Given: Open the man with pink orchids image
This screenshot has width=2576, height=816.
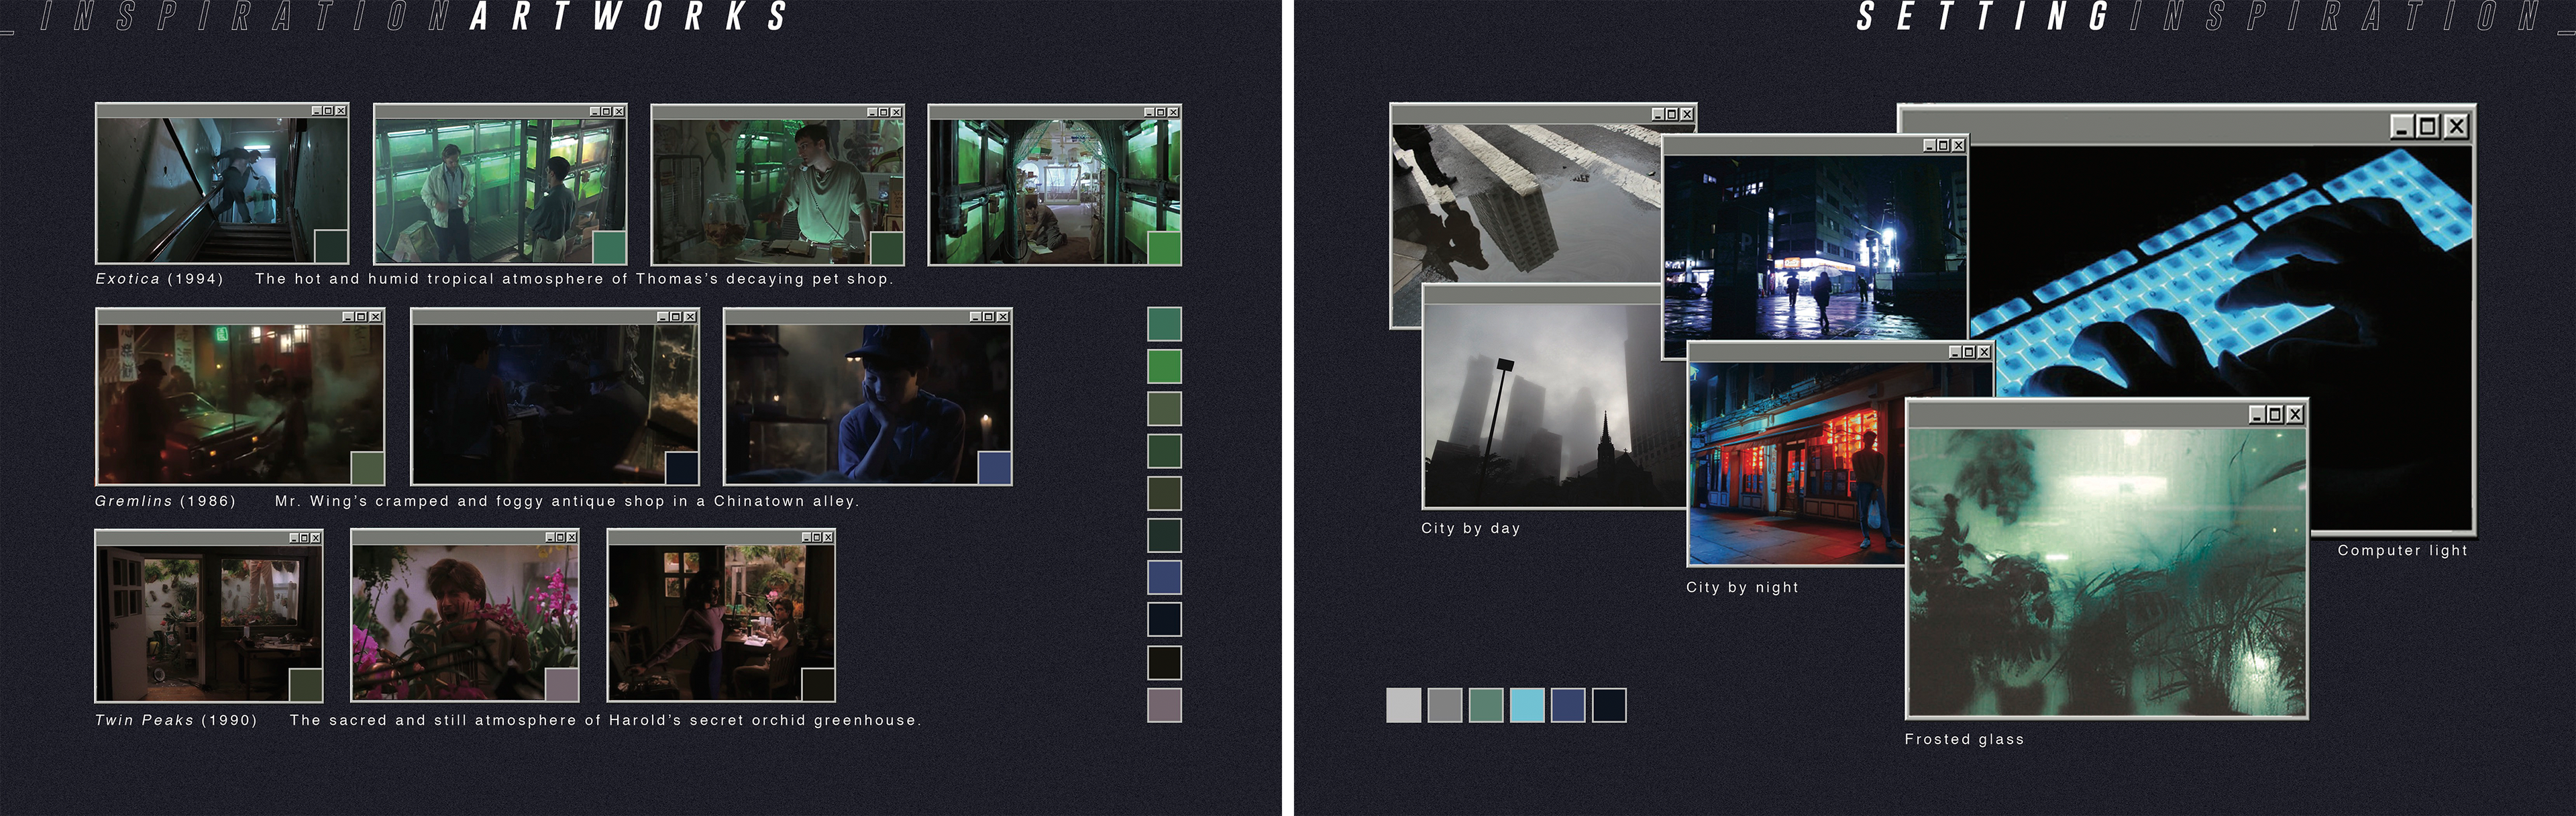Looking at the screenshot, I should coord(465,622).
